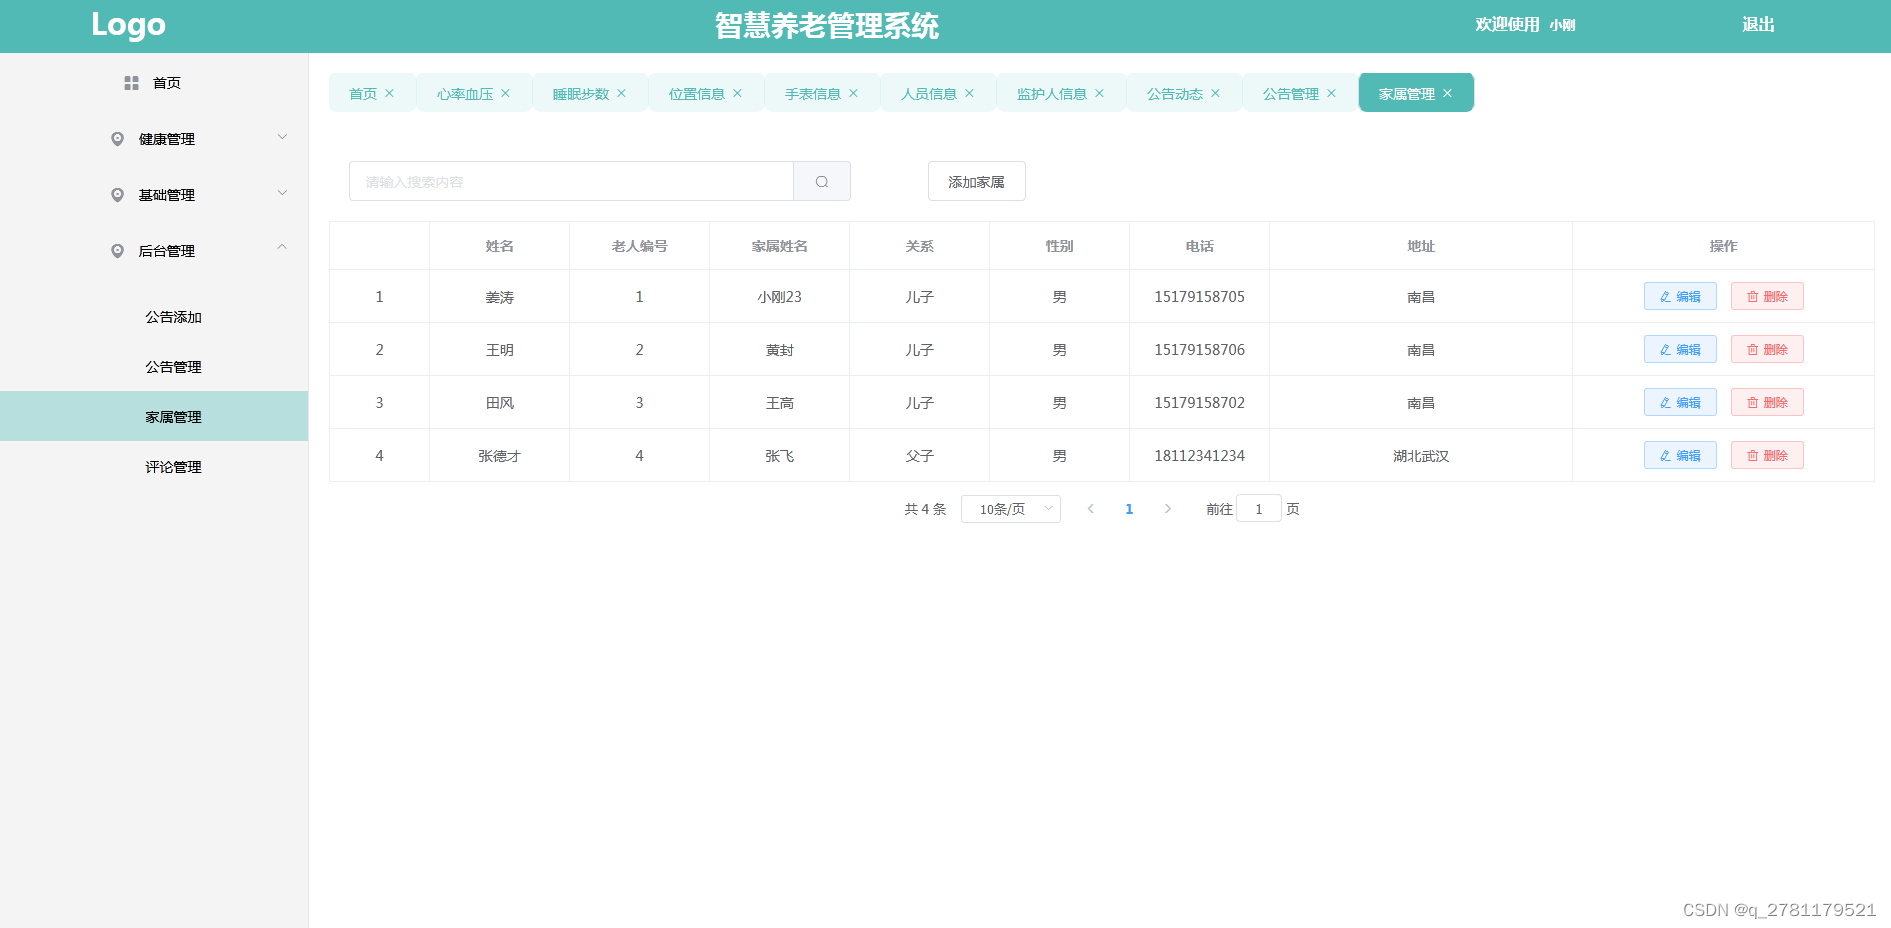Close the 睡眠步数 tab with its X
1891x928 pixels.
(x=622, y=93)
